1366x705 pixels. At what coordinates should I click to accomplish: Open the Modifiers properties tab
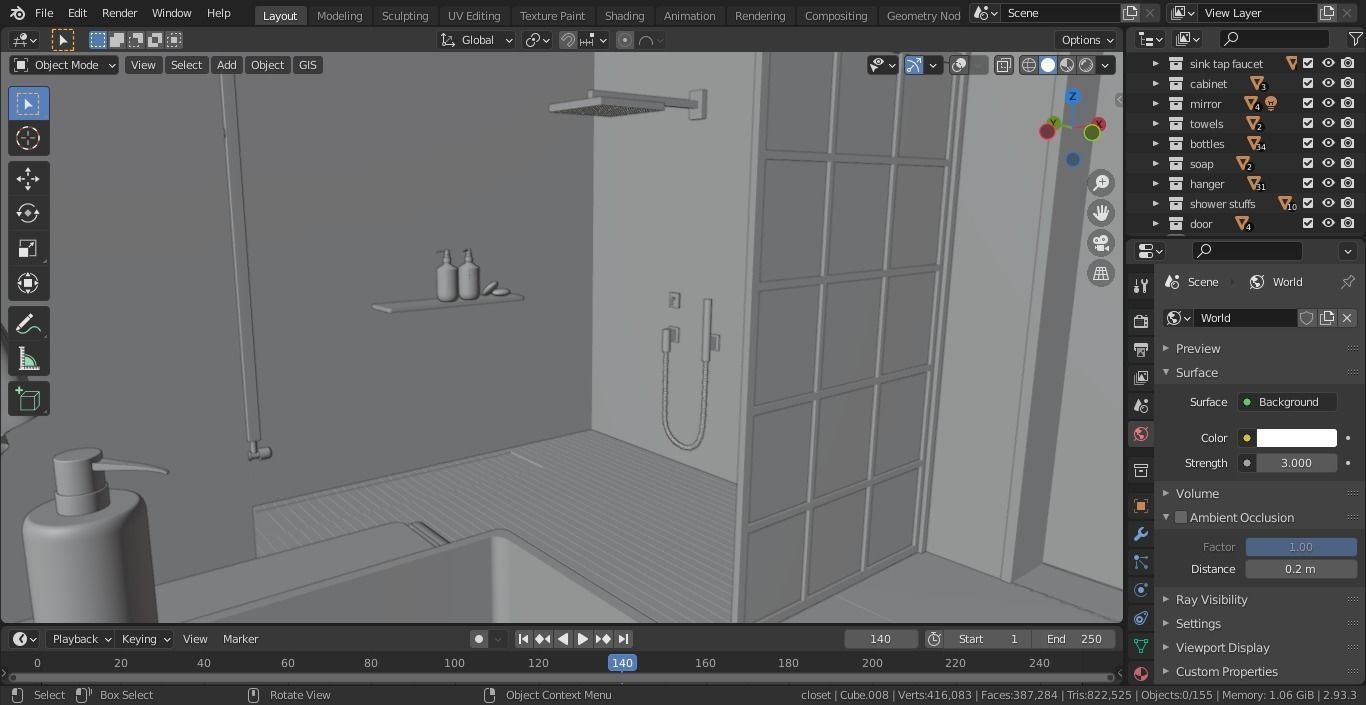1140,534
